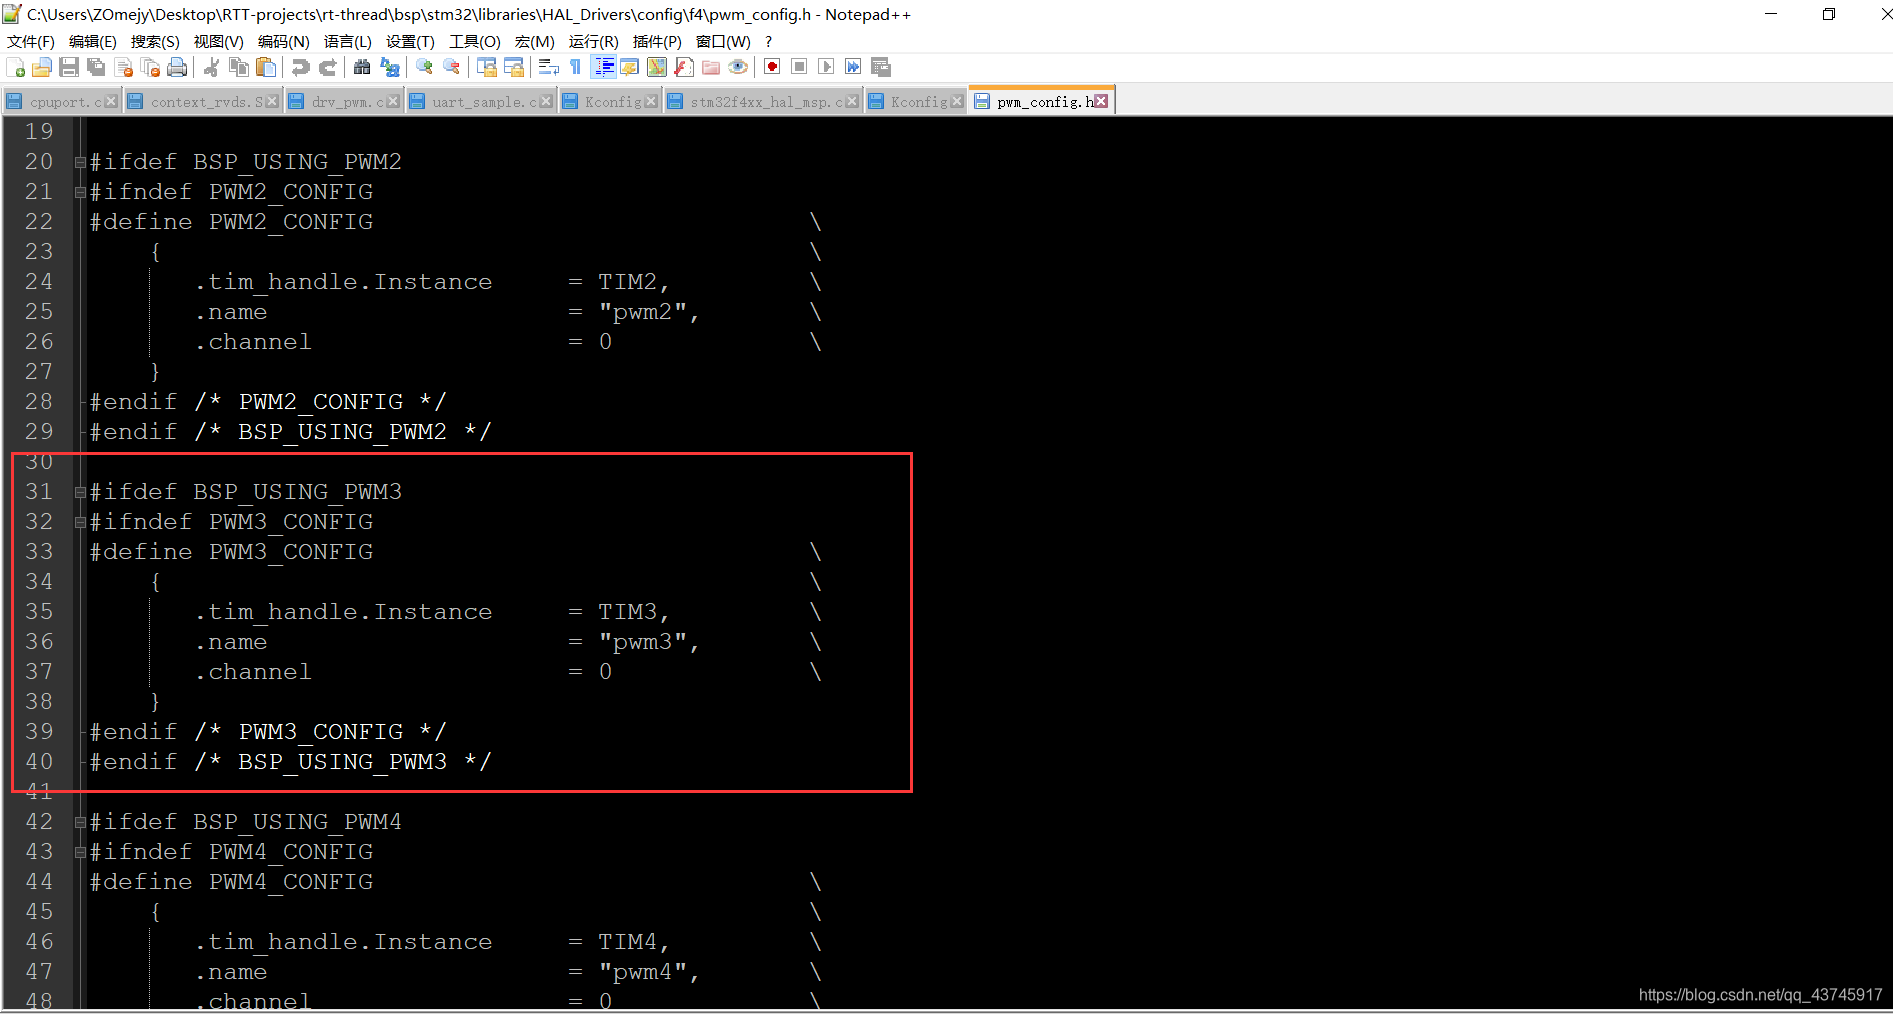1893x1014 pixels.
Task: Click the Close All toolbar icon
Action: coord(150,67)
